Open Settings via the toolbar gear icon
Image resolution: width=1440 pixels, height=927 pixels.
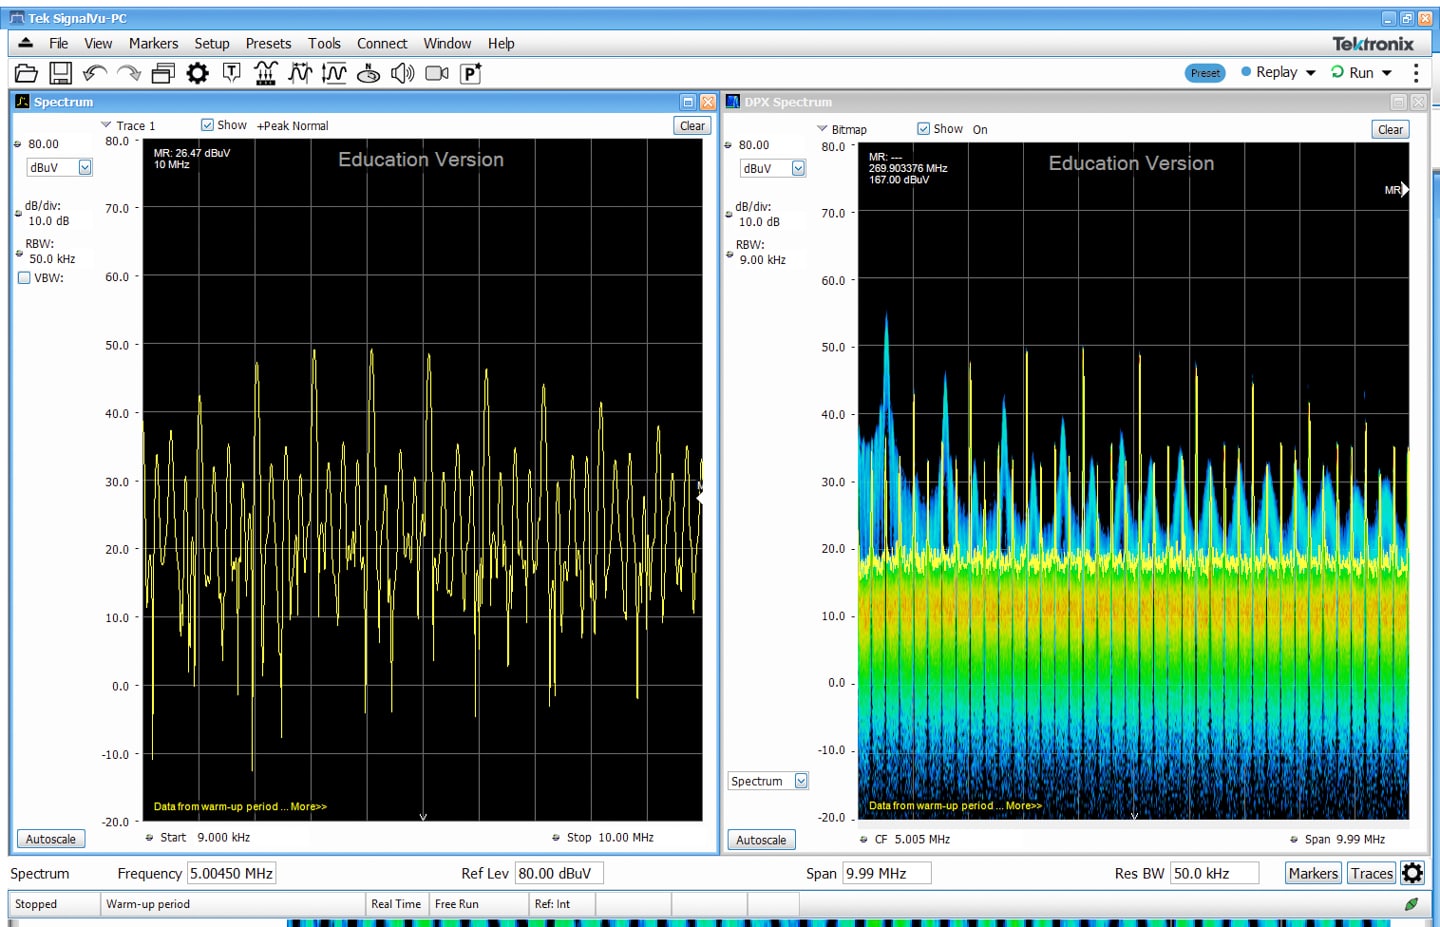click(198, 73)
